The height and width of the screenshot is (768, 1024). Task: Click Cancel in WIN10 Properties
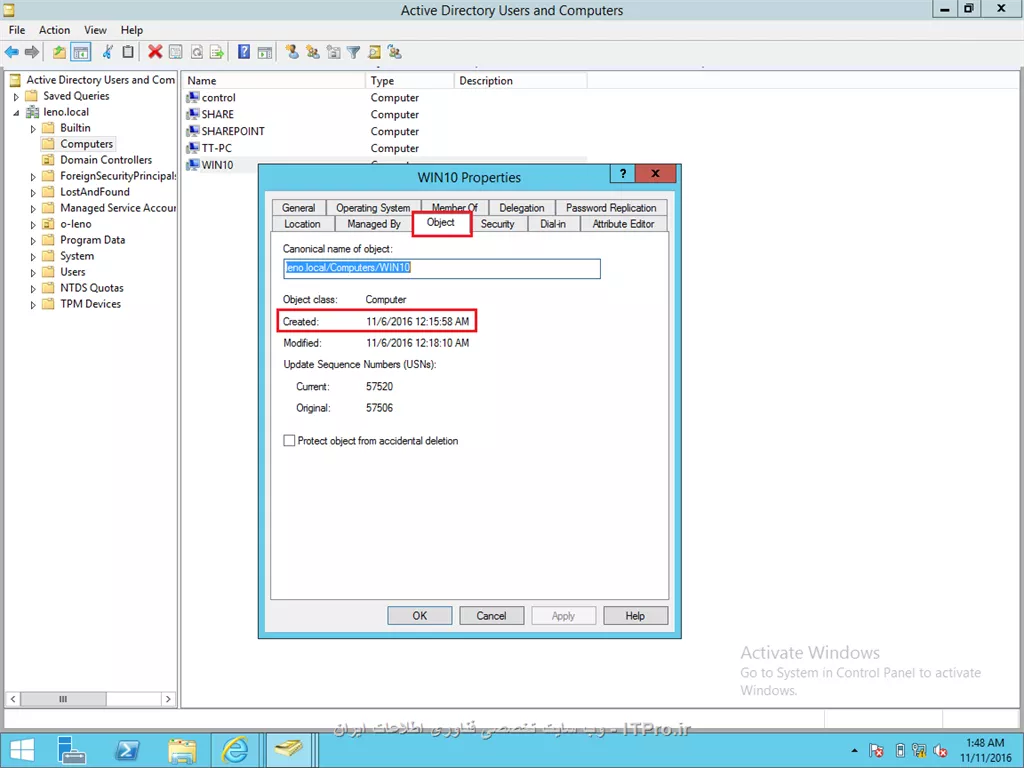[x=491, y=616]
